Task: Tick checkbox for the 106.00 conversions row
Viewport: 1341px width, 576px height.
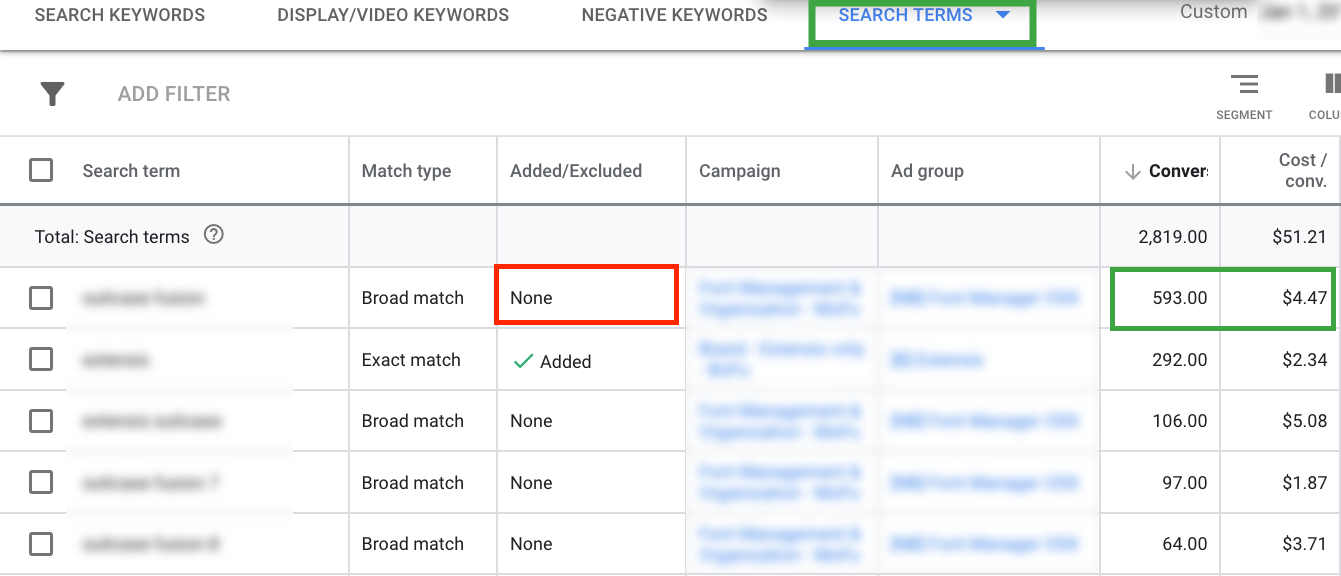Action: [x=41, y=421]
